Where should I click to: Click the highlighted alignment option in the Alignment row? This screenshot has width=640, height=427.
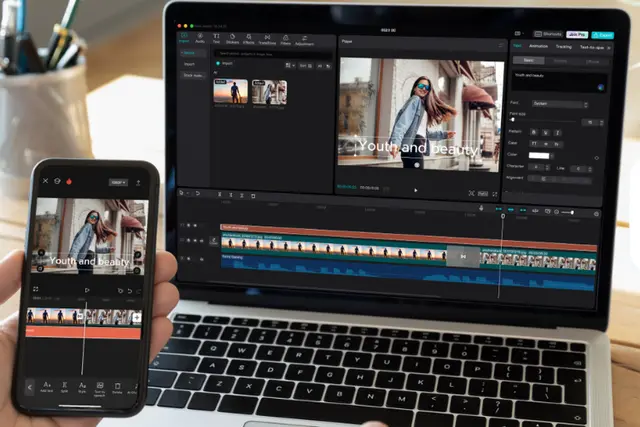click(x=544, y=179)
